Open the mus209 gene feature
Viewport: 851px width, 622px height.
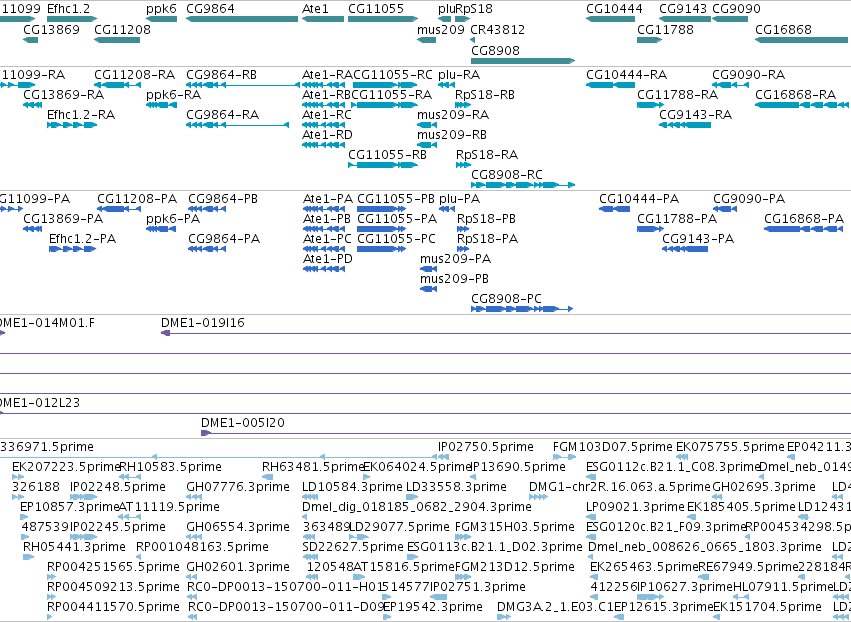(426, 40)
